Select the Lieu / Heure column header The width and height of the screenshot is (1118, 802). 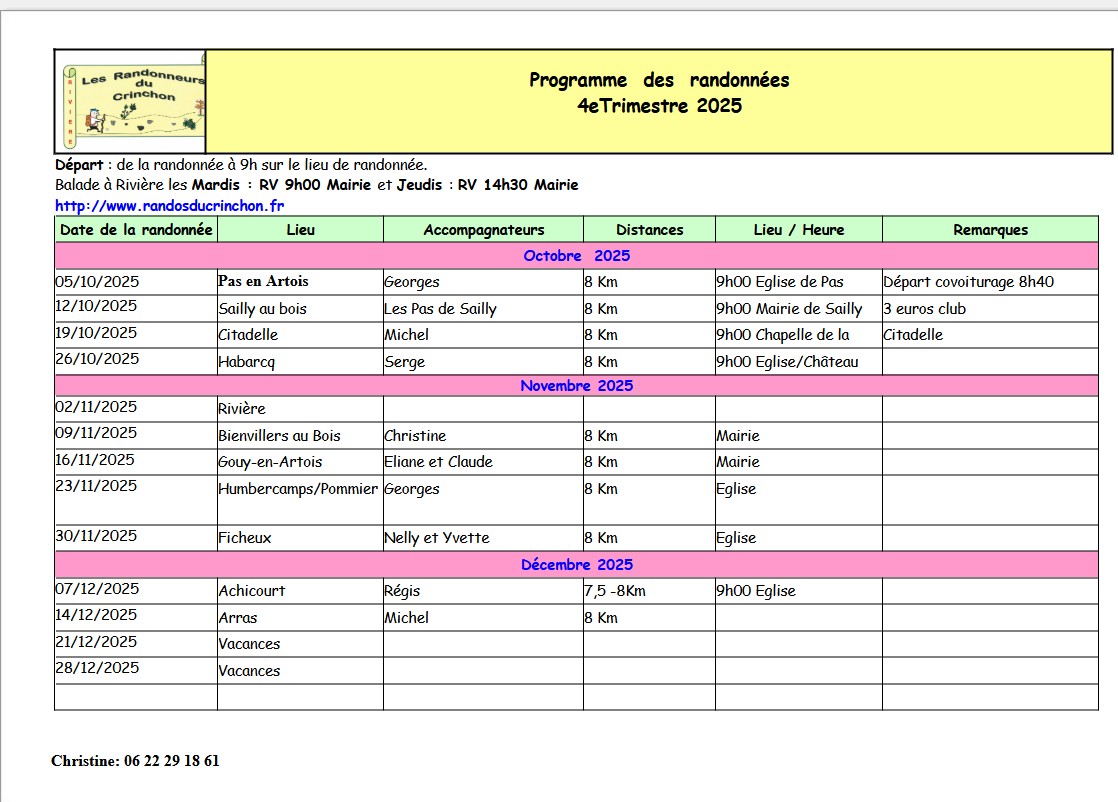(x=798, y=230)
